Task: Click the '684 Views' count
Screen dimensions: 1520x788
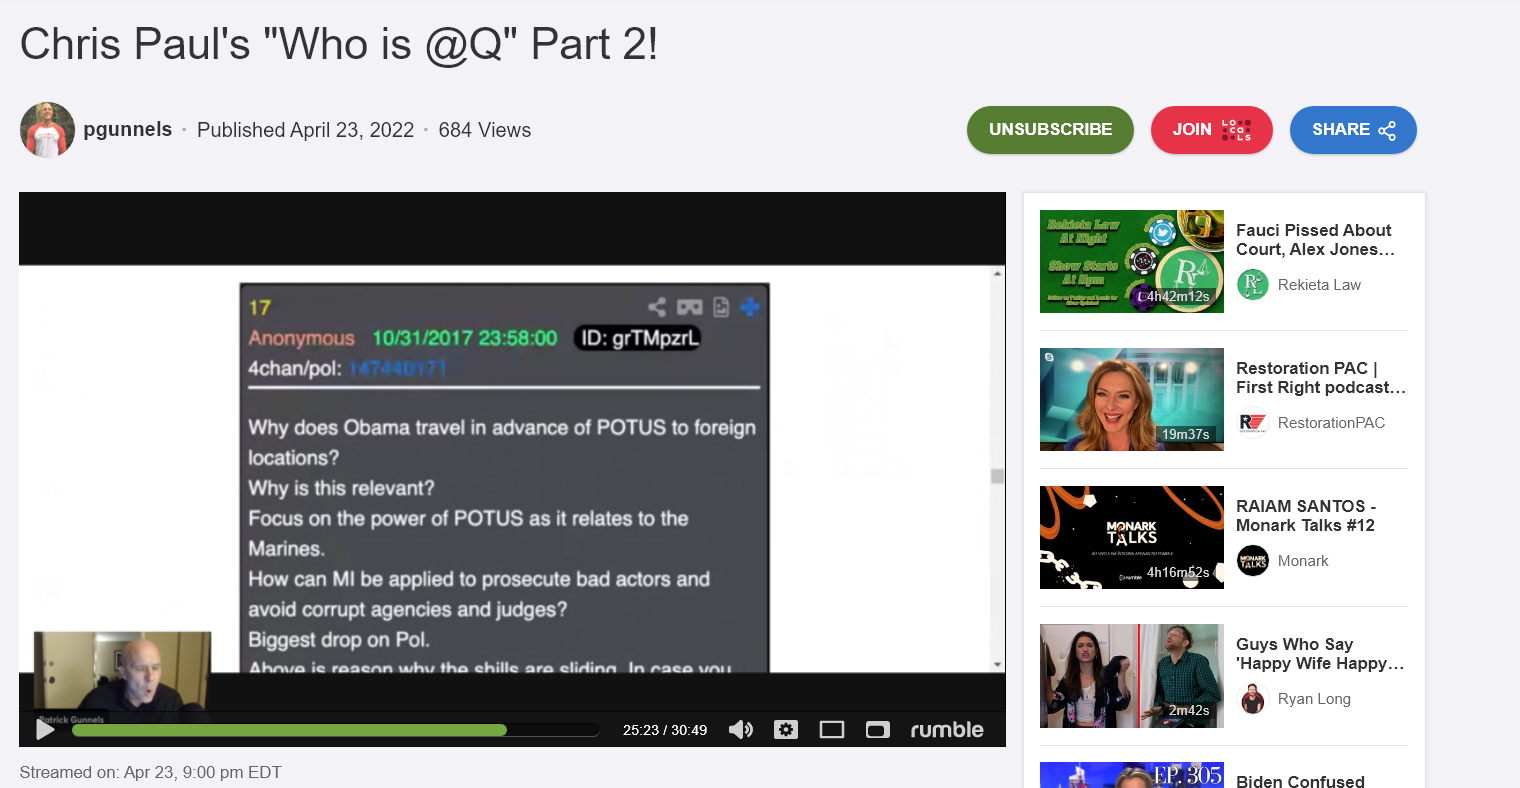Action: coord(485,130)
